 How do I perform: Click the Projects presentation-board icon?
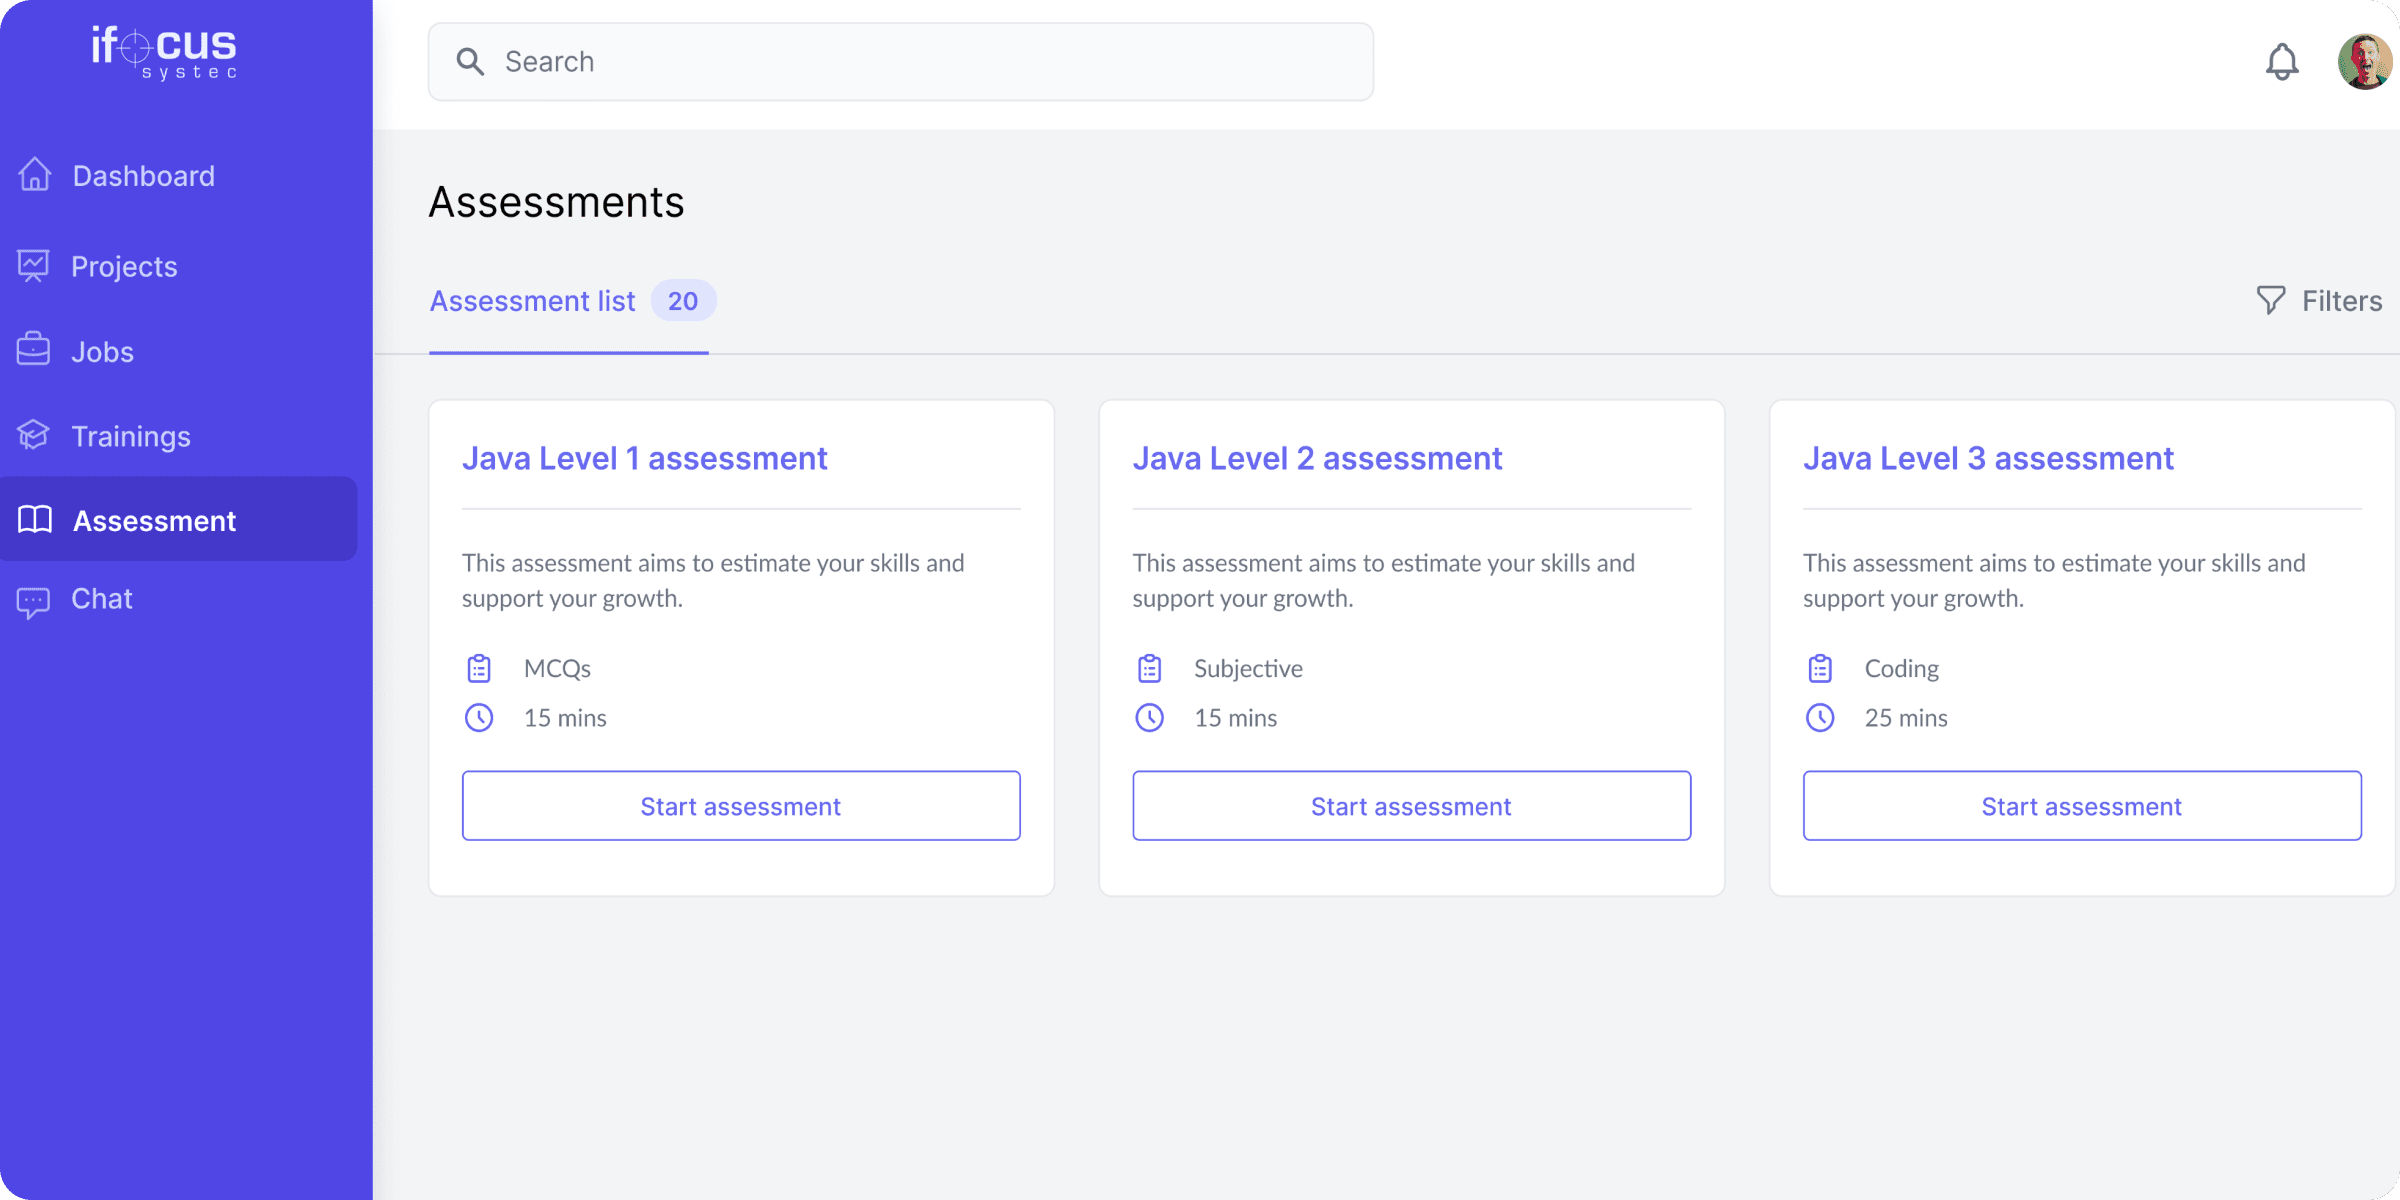pyautogui.click(x=33, y=266)
